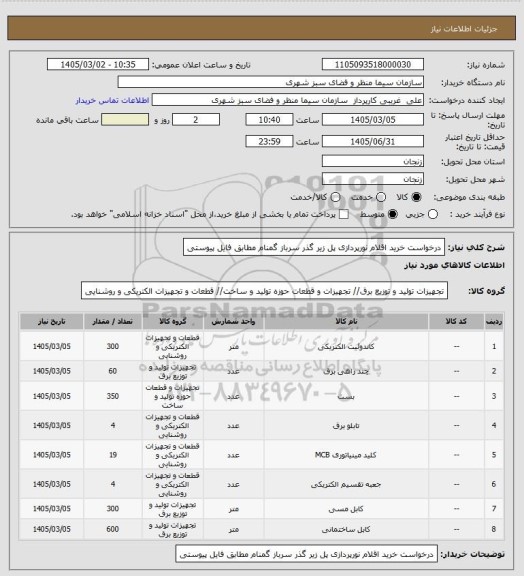The image size is (524, 576).
Task: Click the empty remaining hours field
Action: [x=125, y=120]
